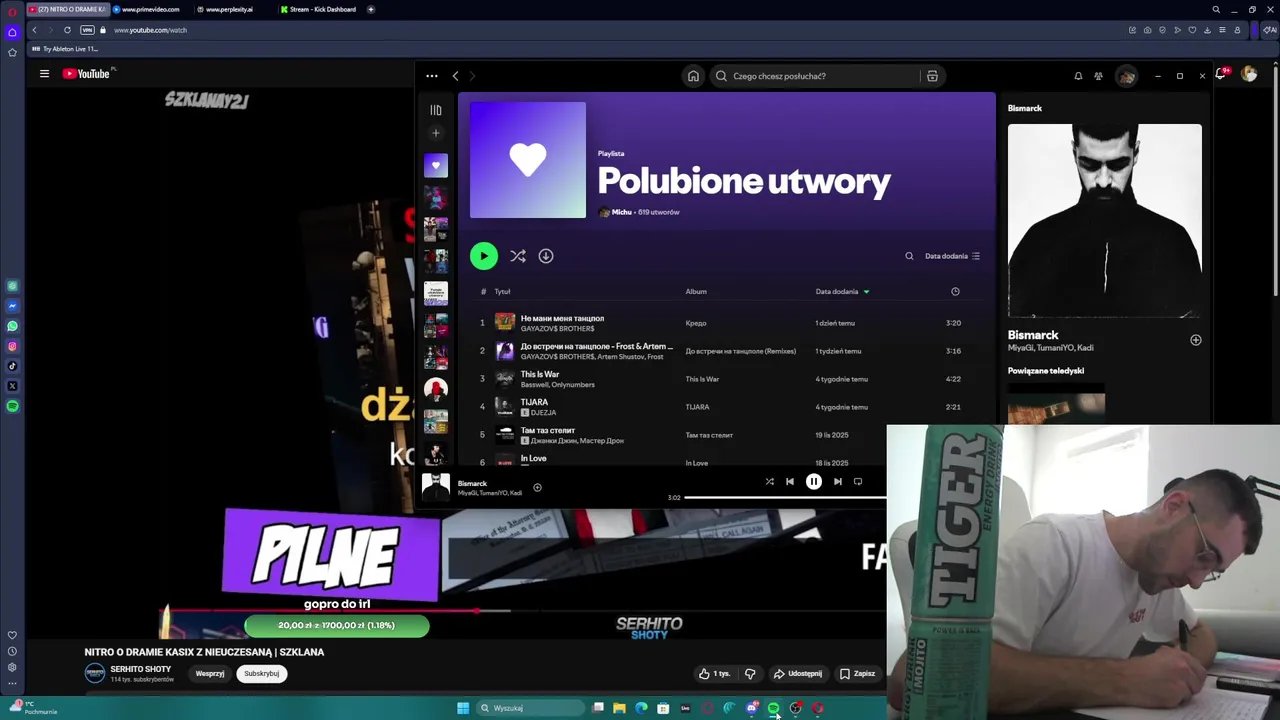Save video with the Zapisz button
Viewport: 1280px width, 720px height.
857,674
